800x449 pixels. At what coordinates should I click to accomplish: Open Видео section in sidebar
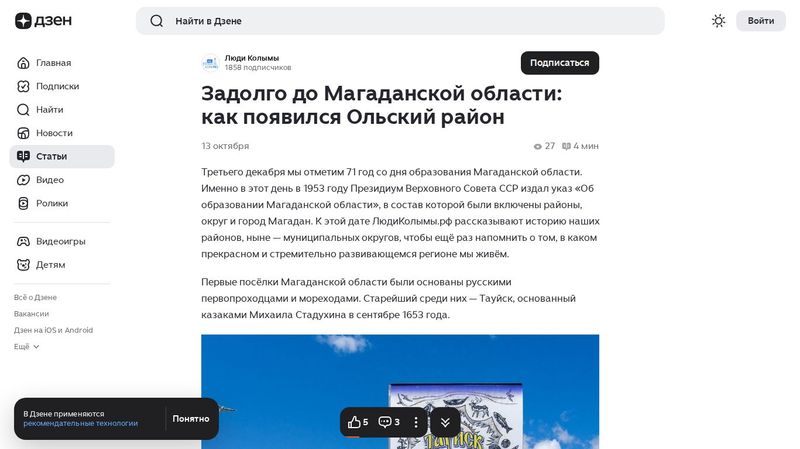point(49,180)
